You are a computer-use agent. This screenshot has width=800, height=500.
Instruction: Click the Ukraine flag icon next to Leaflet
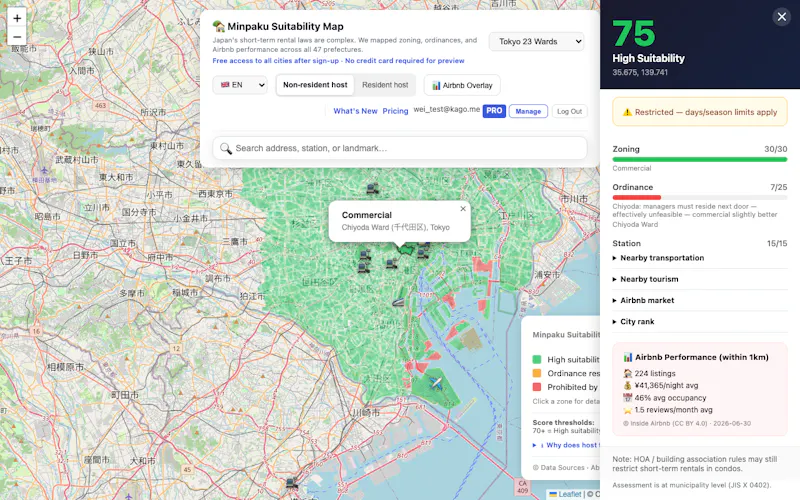coord(553,494)
